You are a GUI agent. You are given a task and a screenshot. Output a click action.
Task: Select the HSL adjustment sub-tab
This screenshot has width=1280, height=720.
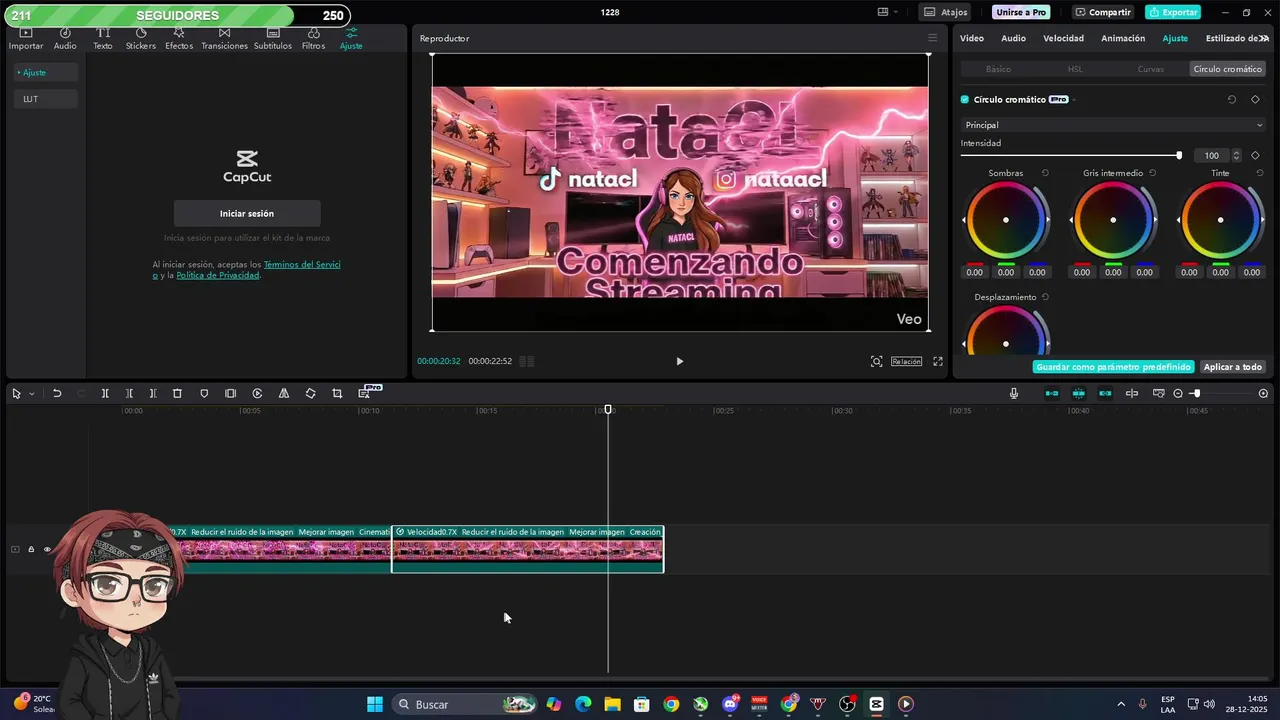click(1075, 69)
